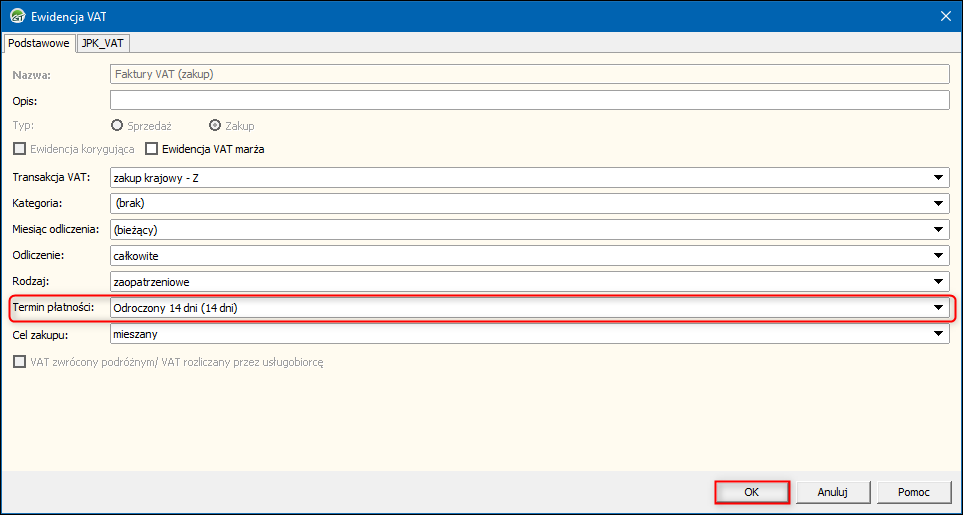Click the Ewidencja VAT title bar app icon
Screen dimensions: 963x515
pos(18,17)
